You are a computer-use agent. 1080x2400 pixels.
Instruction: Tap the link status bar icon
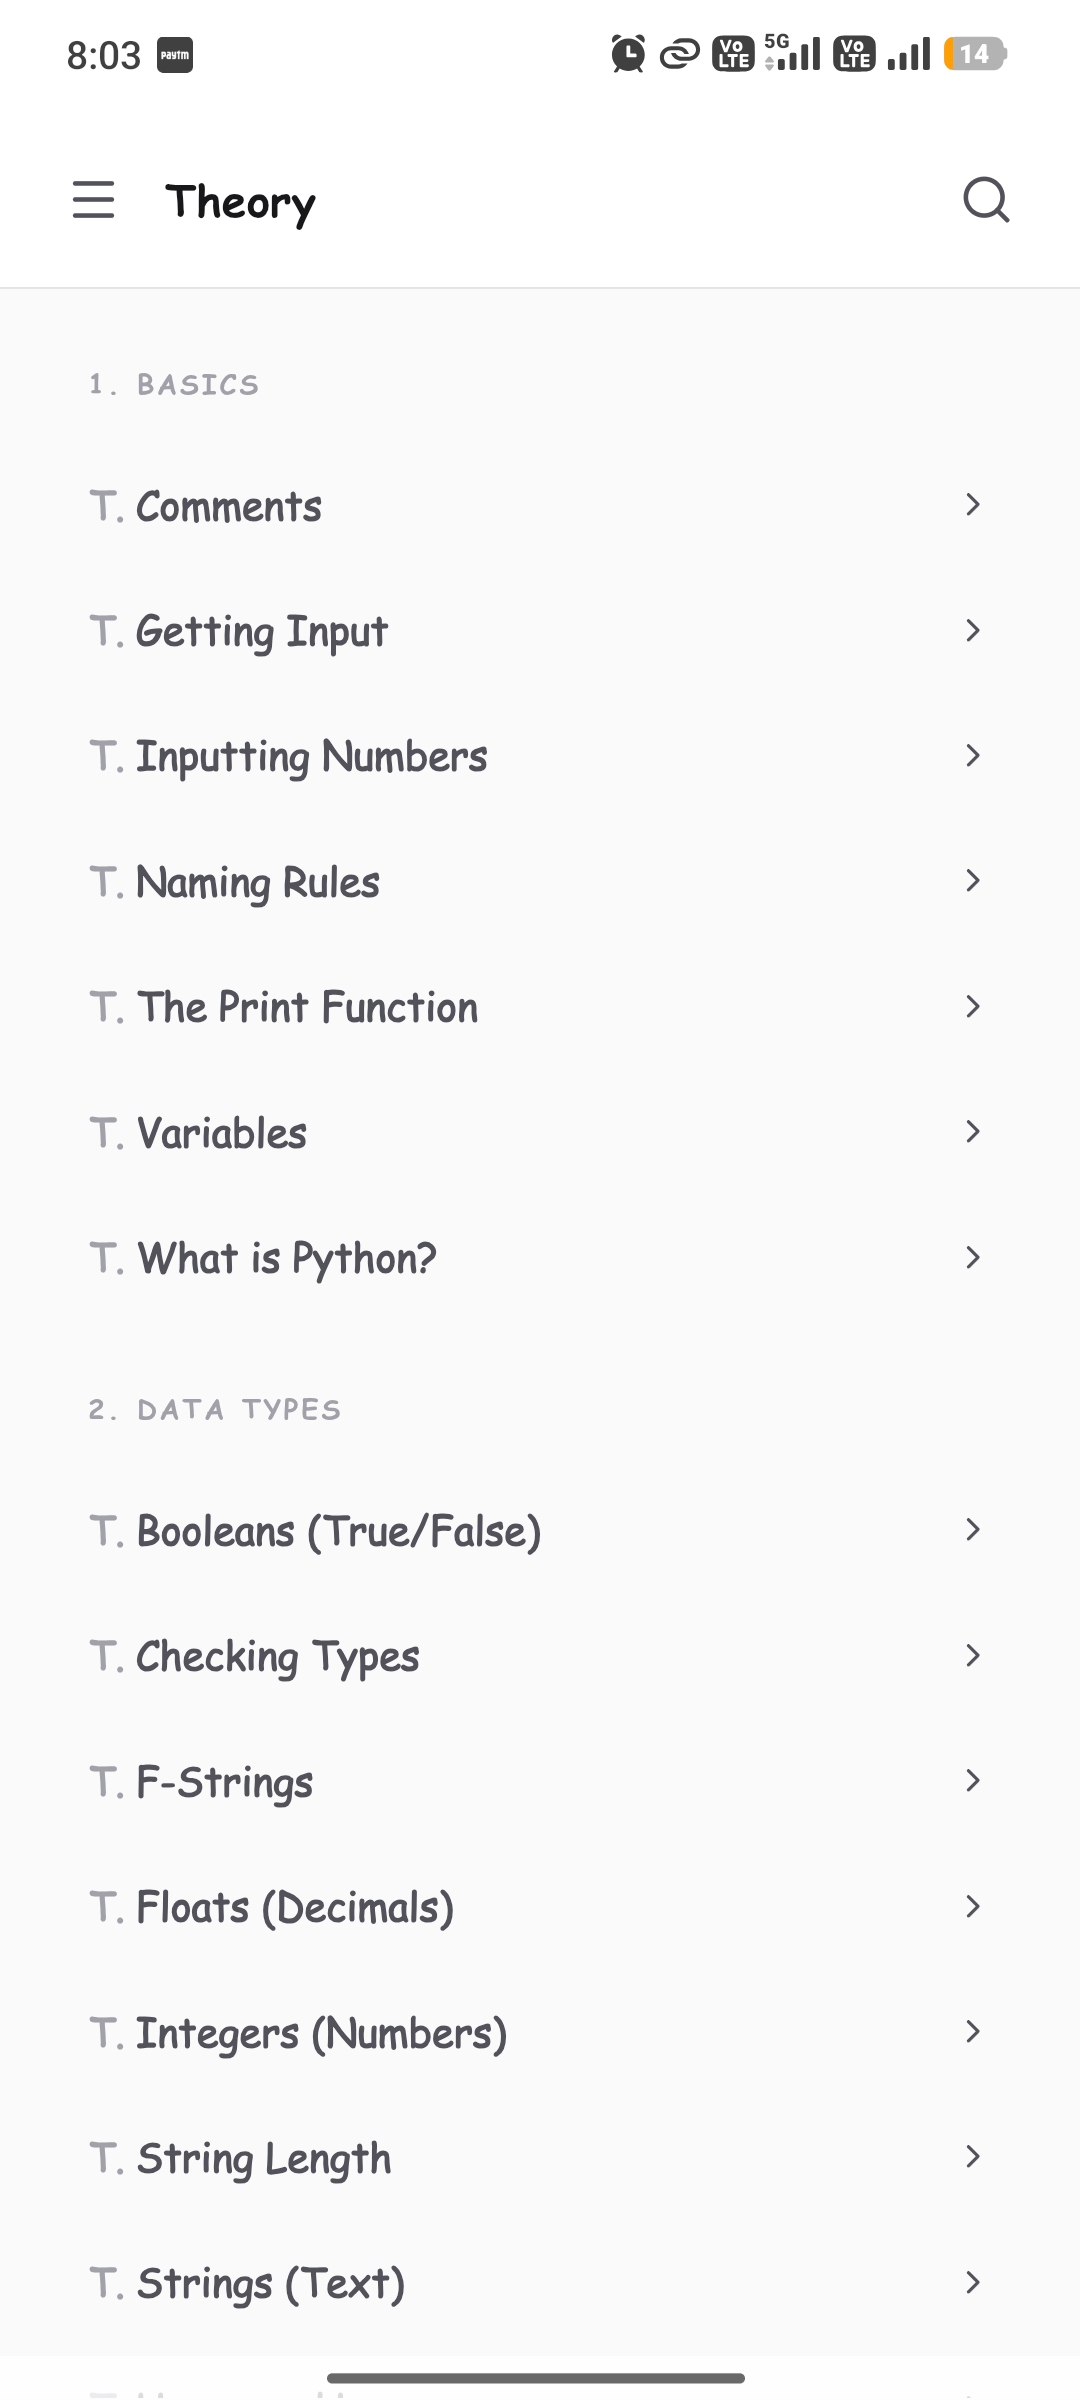pyautogui.click(x=679, y=54)
